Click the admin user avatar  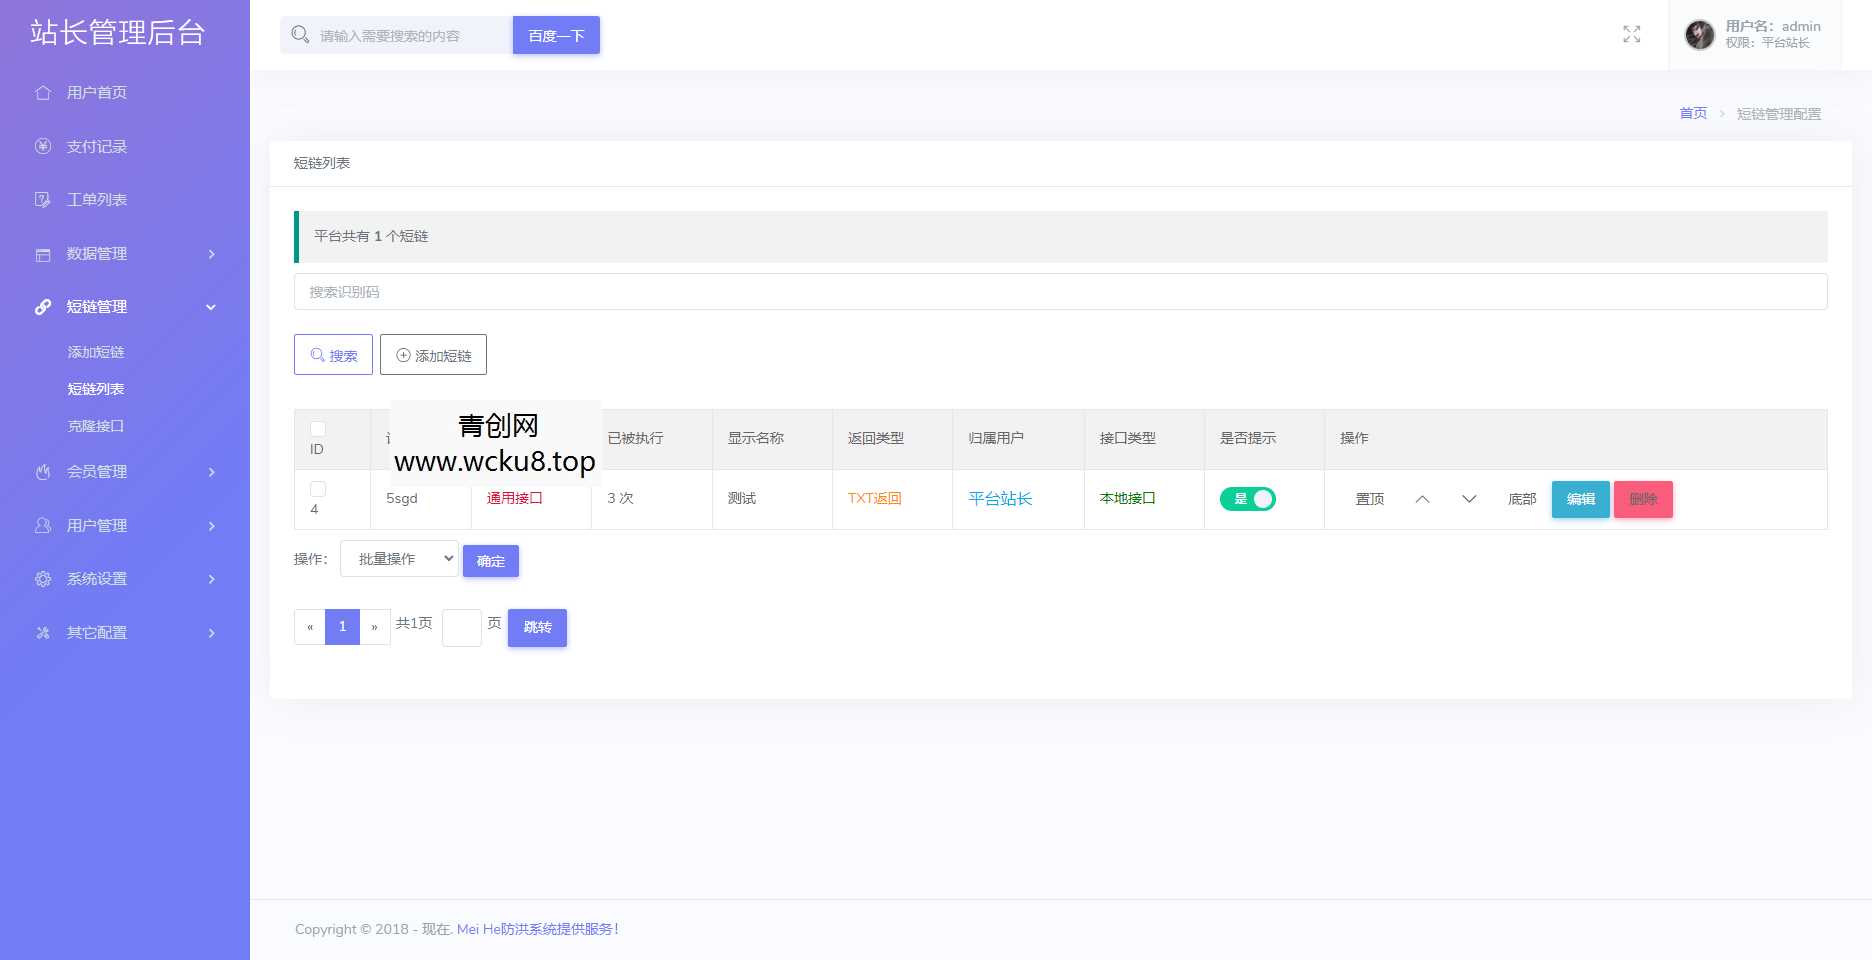coord(1699,35)
